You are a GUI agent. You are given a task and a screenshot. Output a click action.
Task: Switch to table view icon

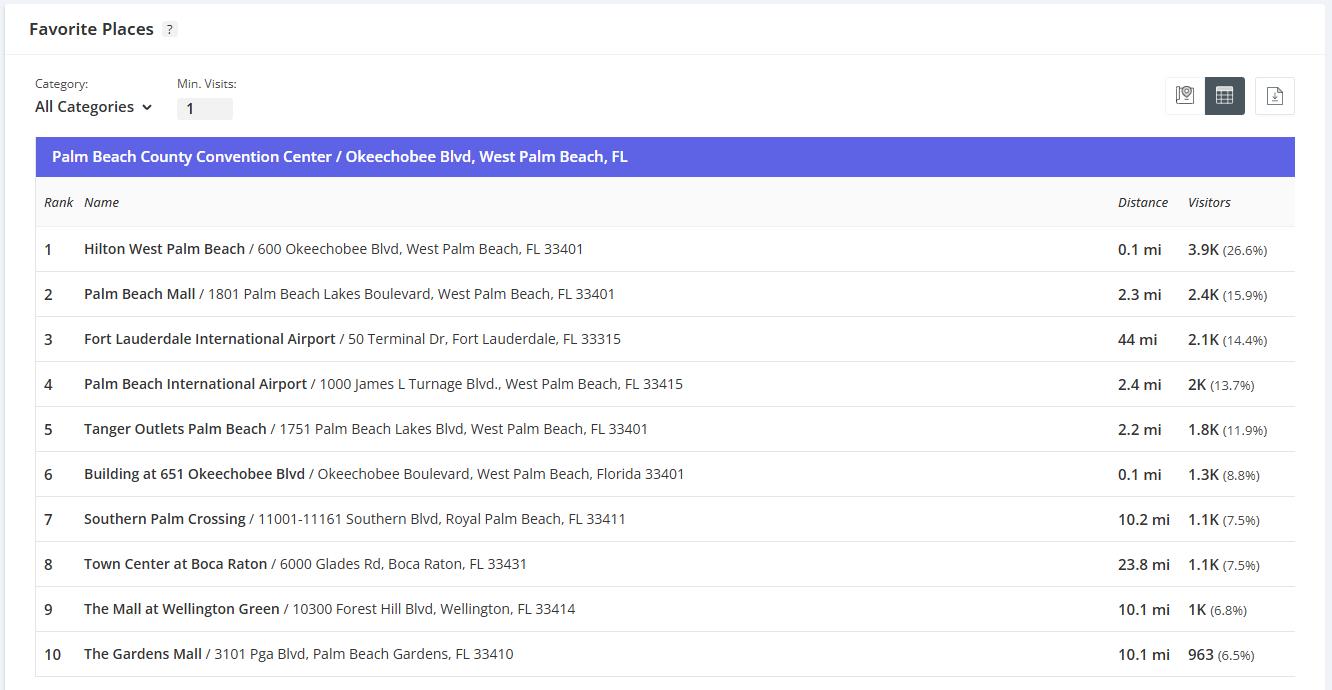click(1225, 96)
